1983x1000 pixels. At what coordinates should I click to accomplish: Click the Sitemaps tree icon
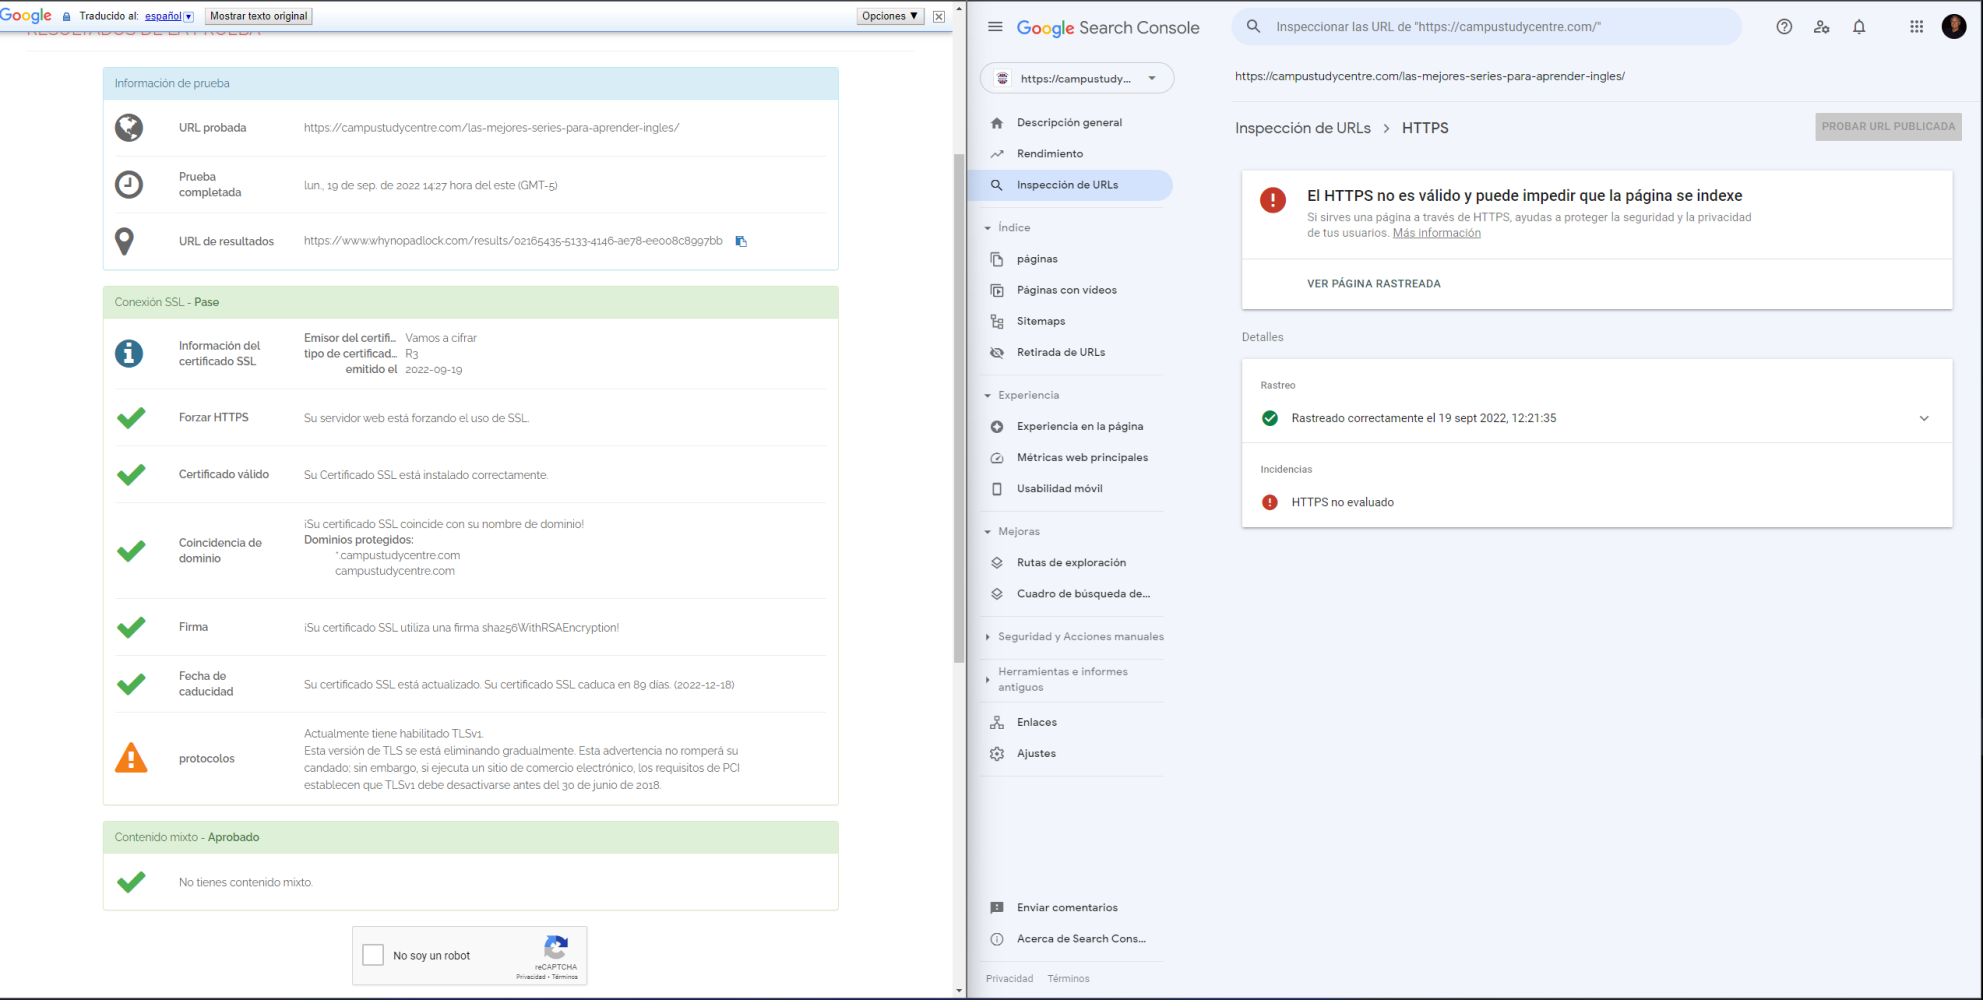coord(997,321)
